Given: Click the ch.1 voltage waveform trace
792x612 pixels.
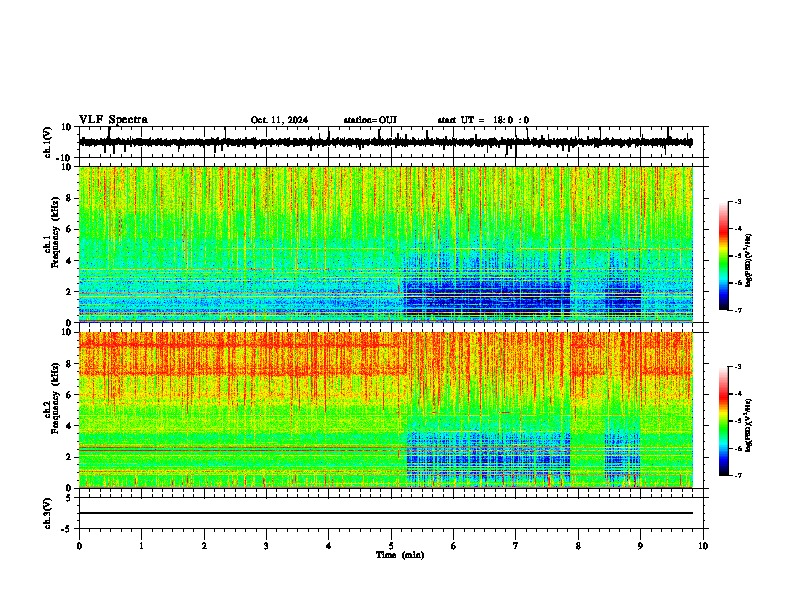Looking at the screenshot, I should click(x=386, y=142).
